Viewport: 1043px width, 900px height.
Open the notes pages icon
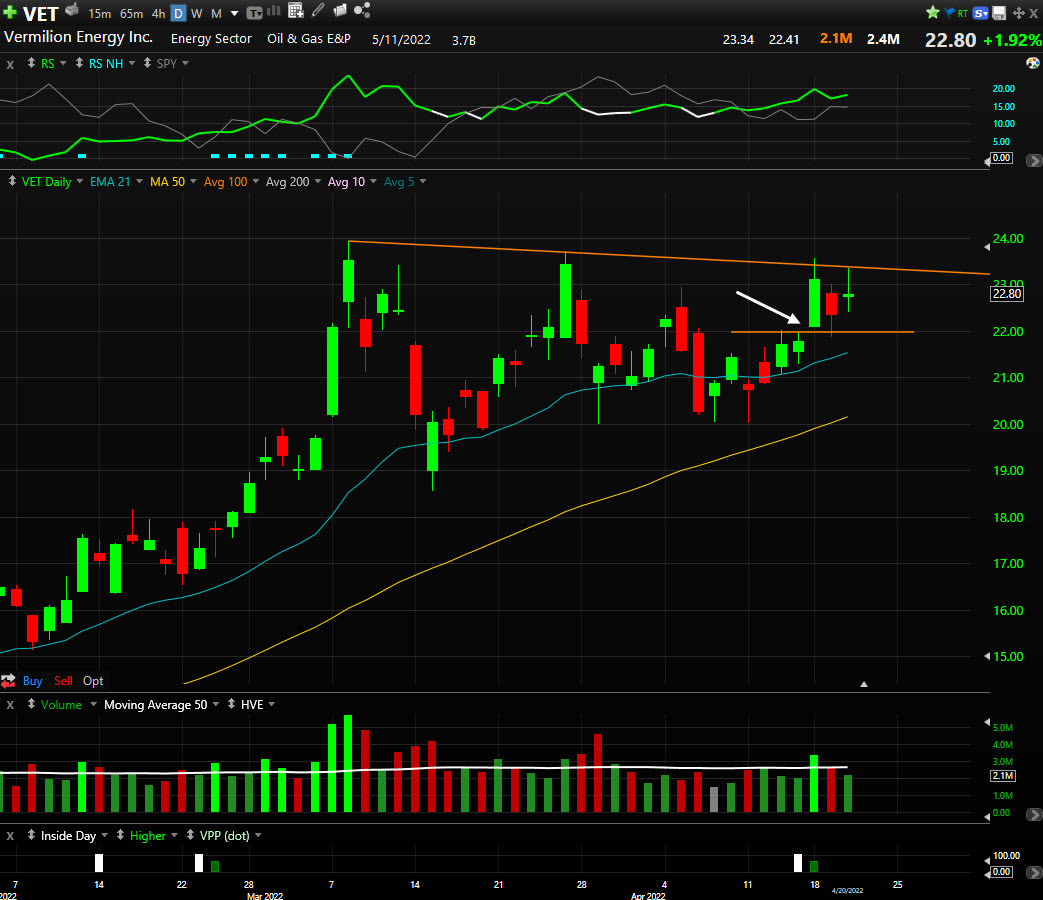tap(339, 11)
